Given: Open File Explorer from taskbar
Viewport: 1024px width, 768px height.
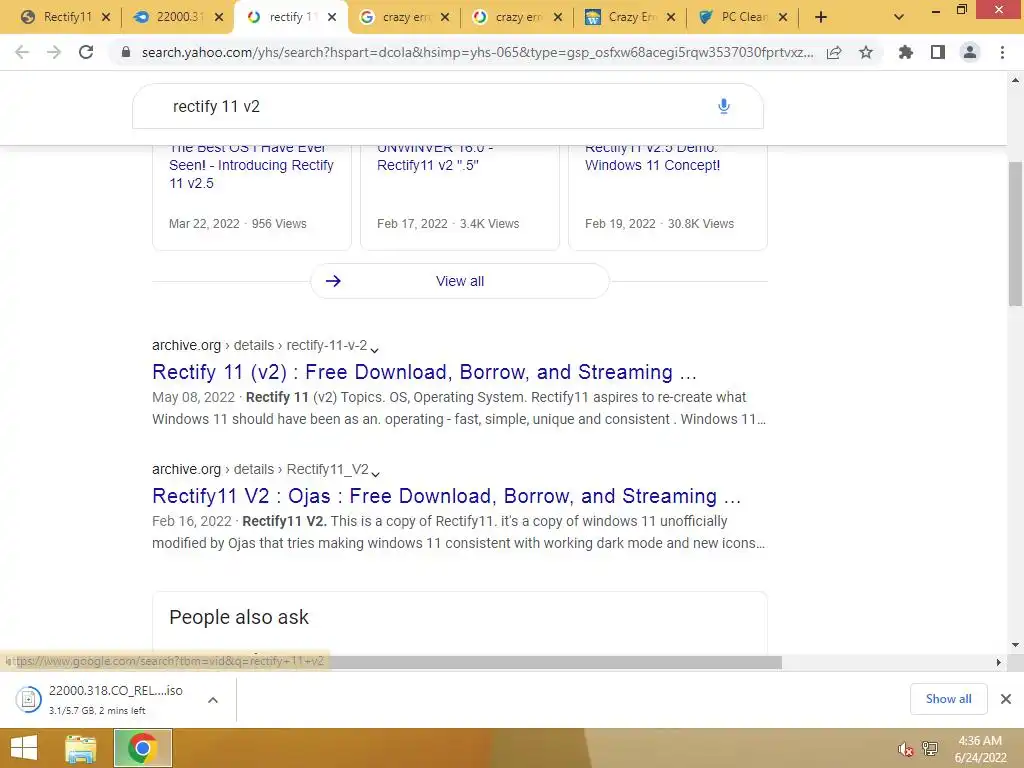Looking at the screenshot, I should pyautogui.click(x=80, y=748).
